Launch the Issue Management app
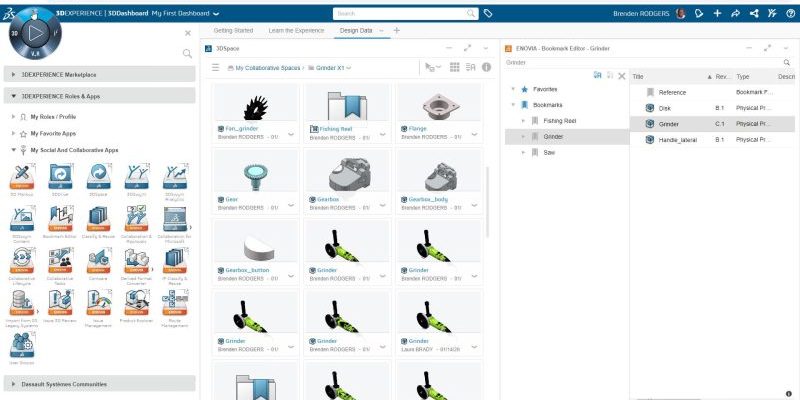 [x=98, y=303]
